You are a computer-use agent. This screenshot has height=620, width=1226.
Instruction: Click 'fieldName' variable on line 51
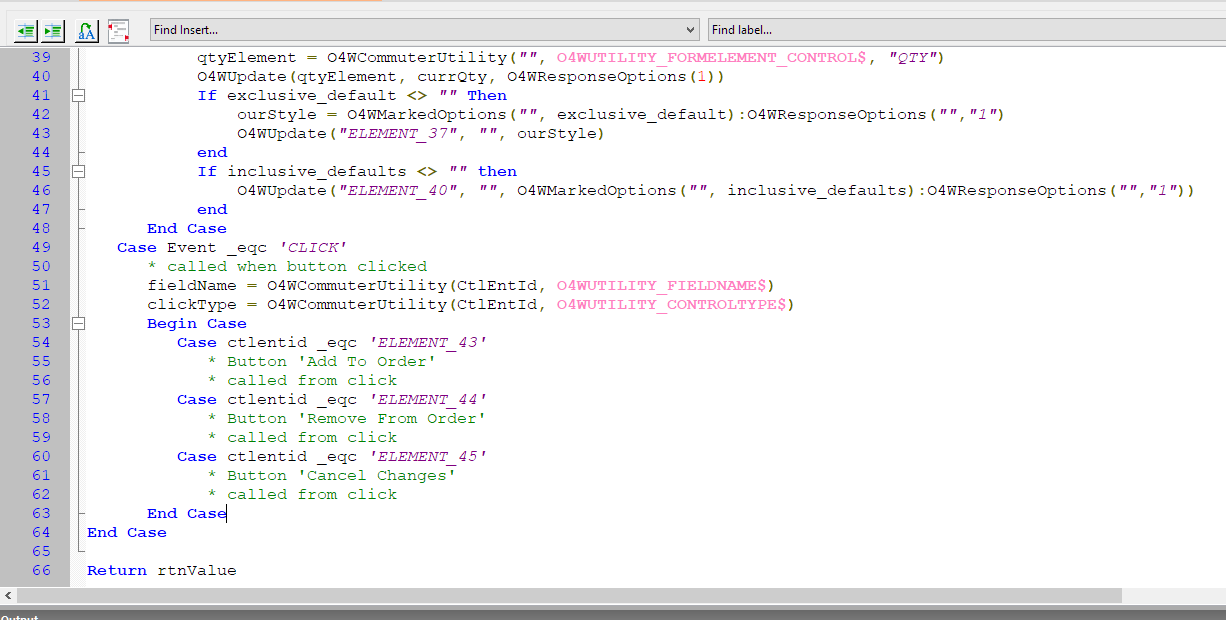click(192, 285)
